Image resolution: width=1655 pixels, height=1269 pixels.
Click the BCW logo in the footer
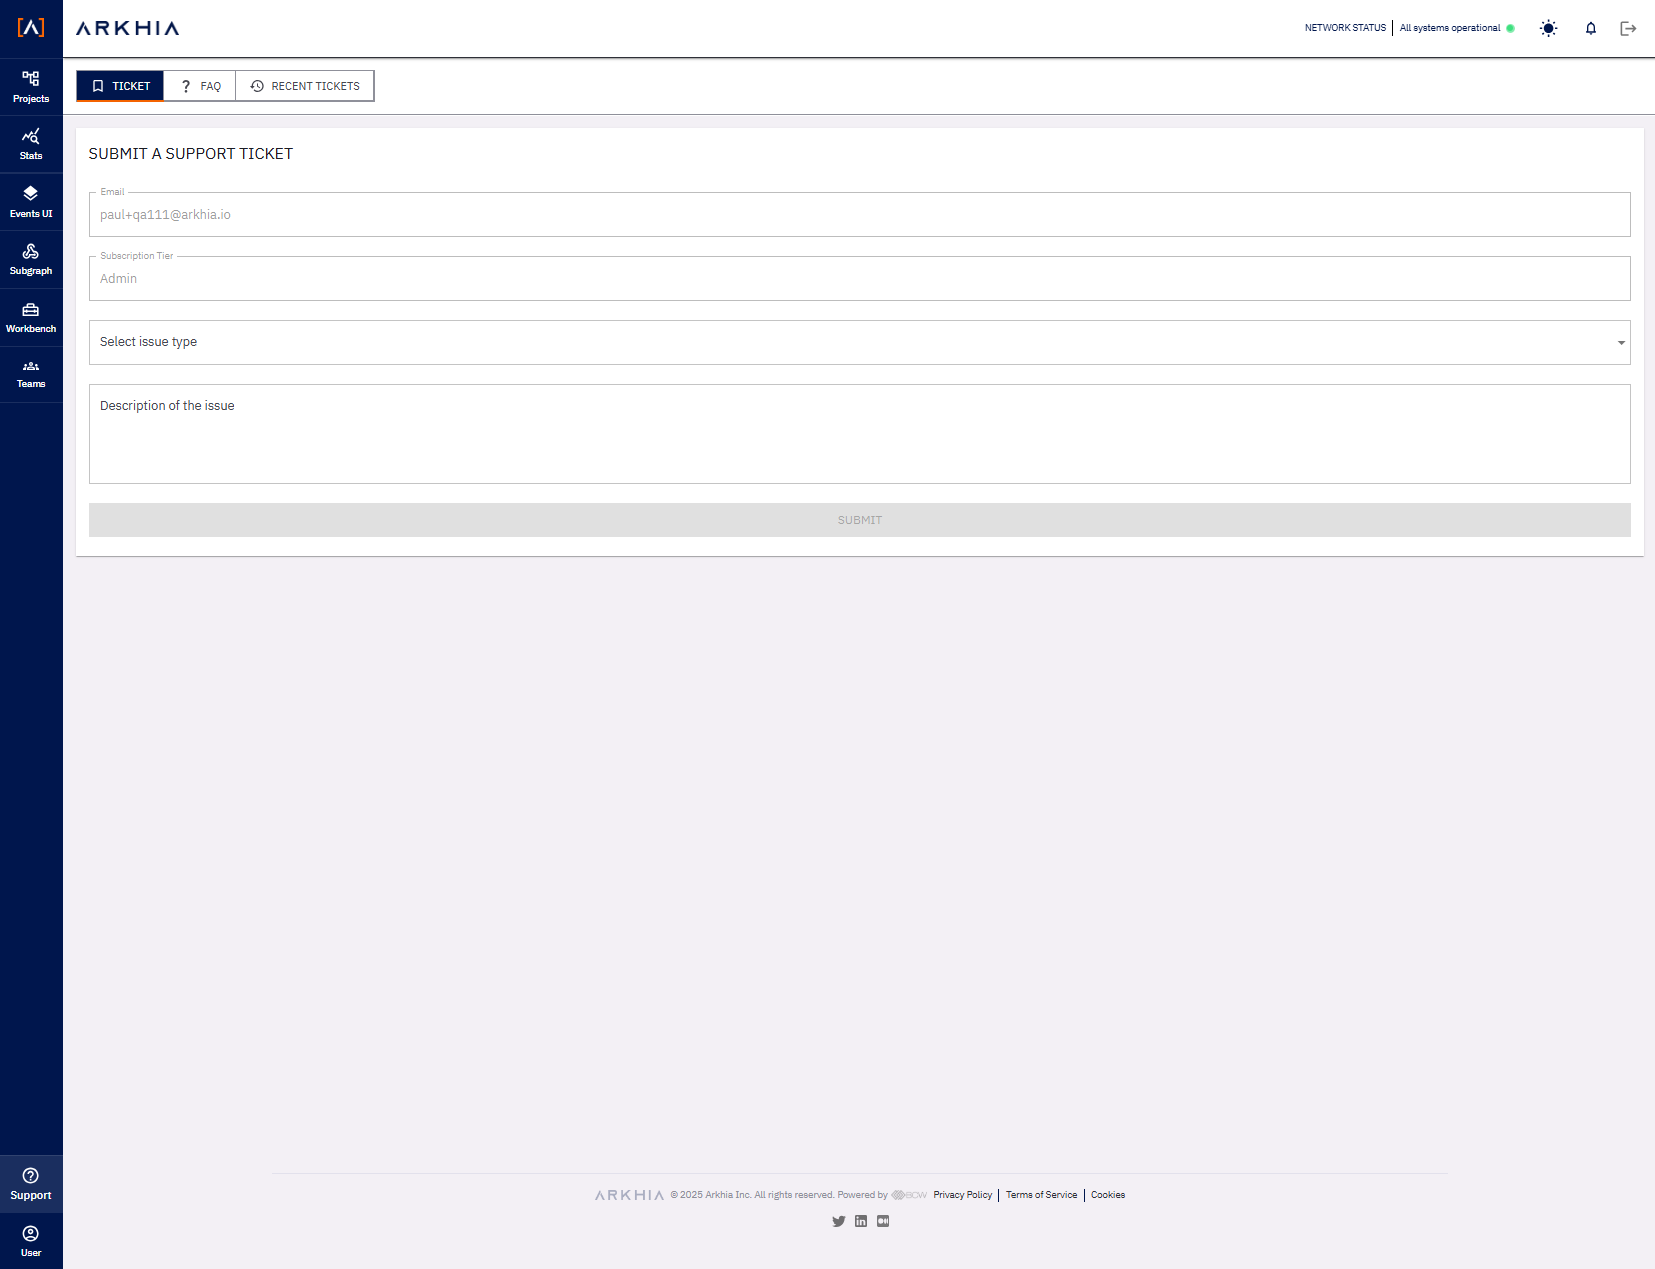click(909, 1195)
